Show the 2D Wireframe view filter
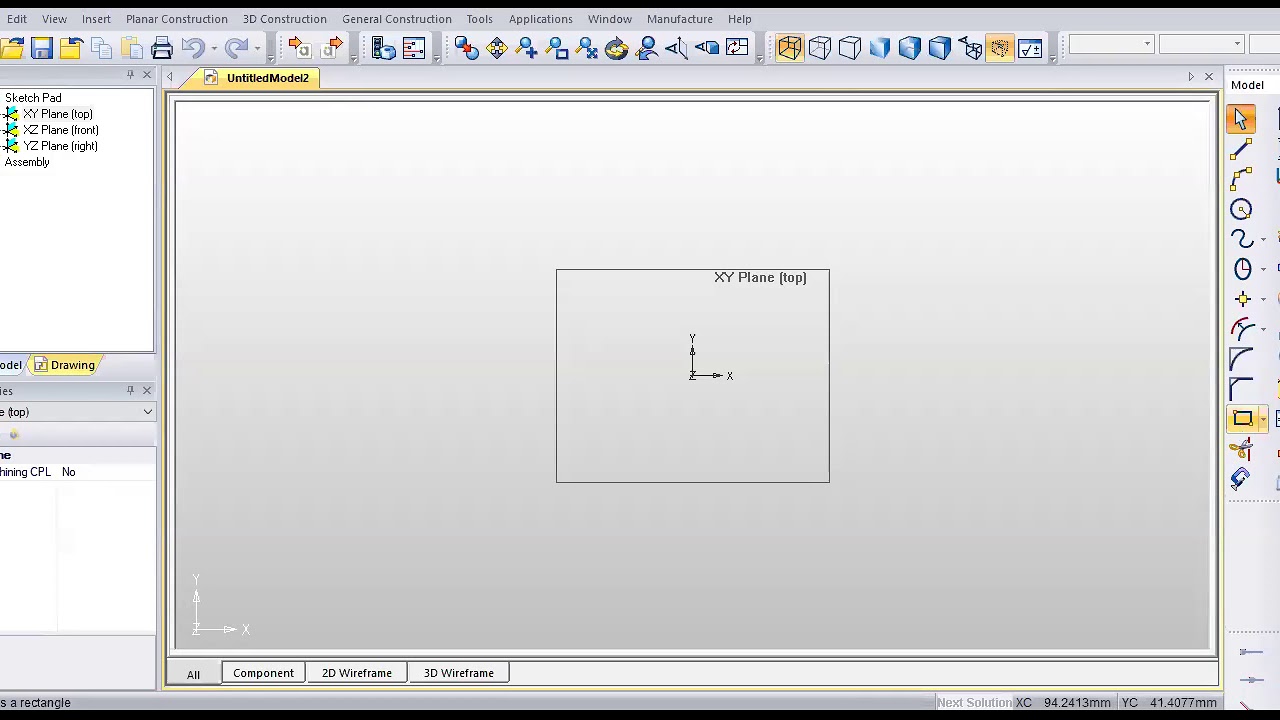This screenshot has height=720, width=1280. point(357,673)
